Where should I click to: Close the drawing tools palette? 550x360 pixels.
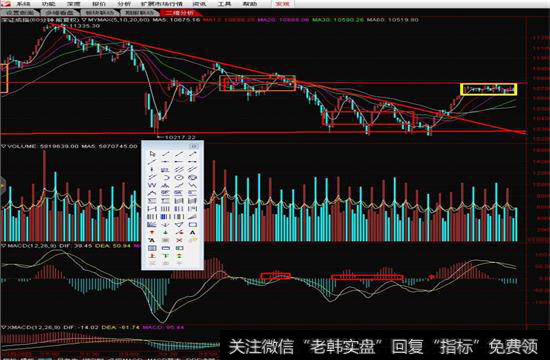click(195, 146)
